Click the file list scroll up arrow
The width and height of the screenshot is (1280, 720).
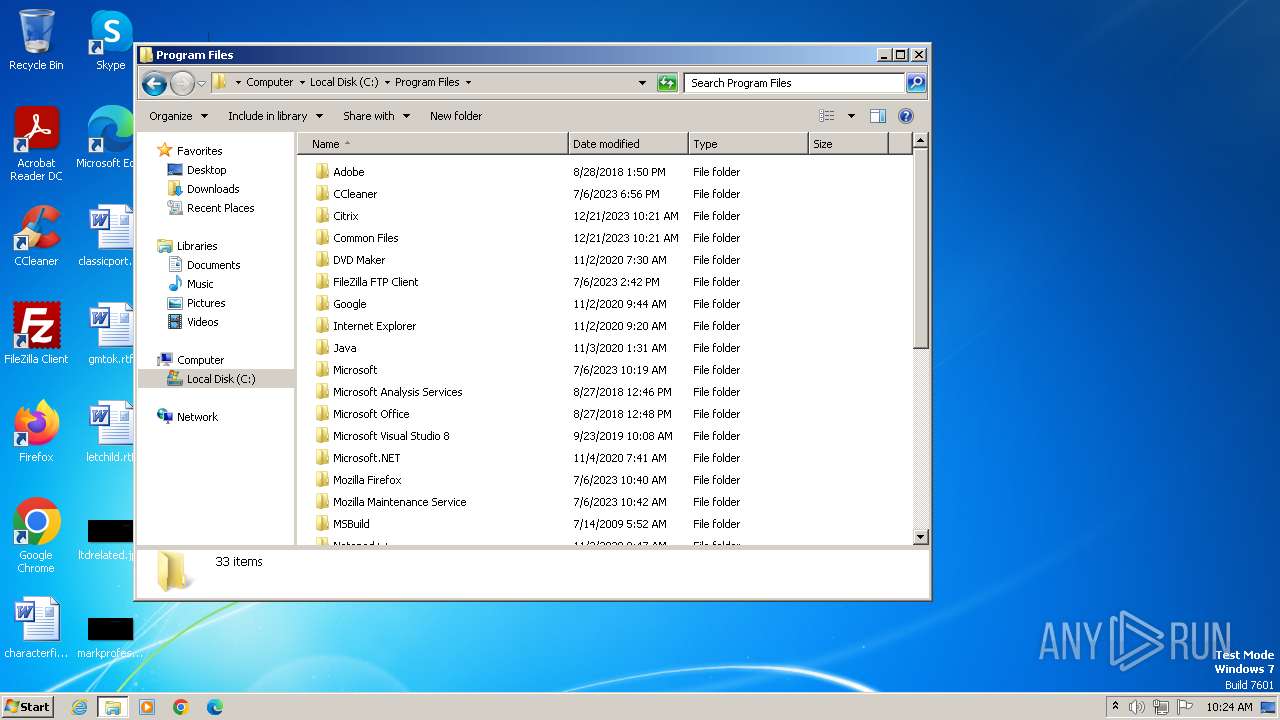pos(921,142)
